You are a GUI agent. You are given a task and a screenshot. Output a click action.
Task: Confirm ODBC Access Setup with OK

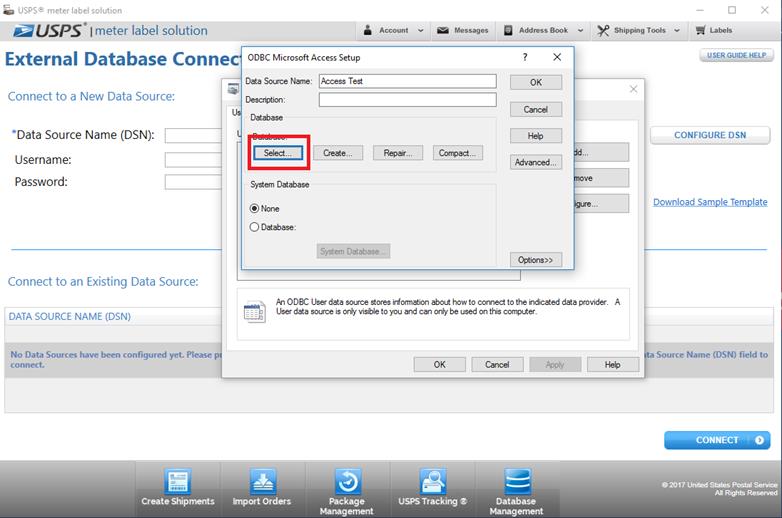[x=536, y=82]
